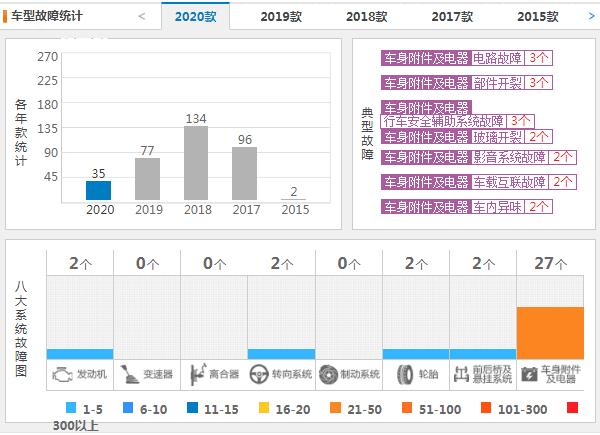
Task: Open the 影音系统故障 2个 fault tag
Action: coord(479,157)
